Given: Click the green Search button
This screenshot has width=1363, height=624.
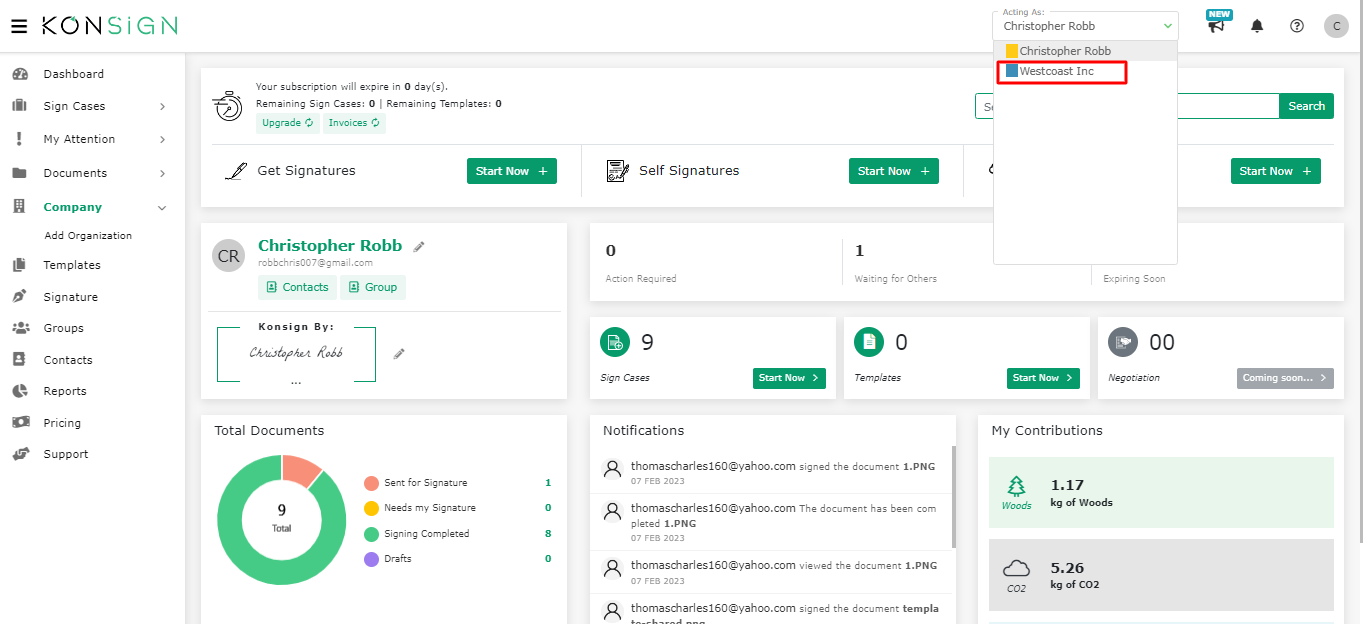Looking at the screenshot, I should [x=1306, y=106].
